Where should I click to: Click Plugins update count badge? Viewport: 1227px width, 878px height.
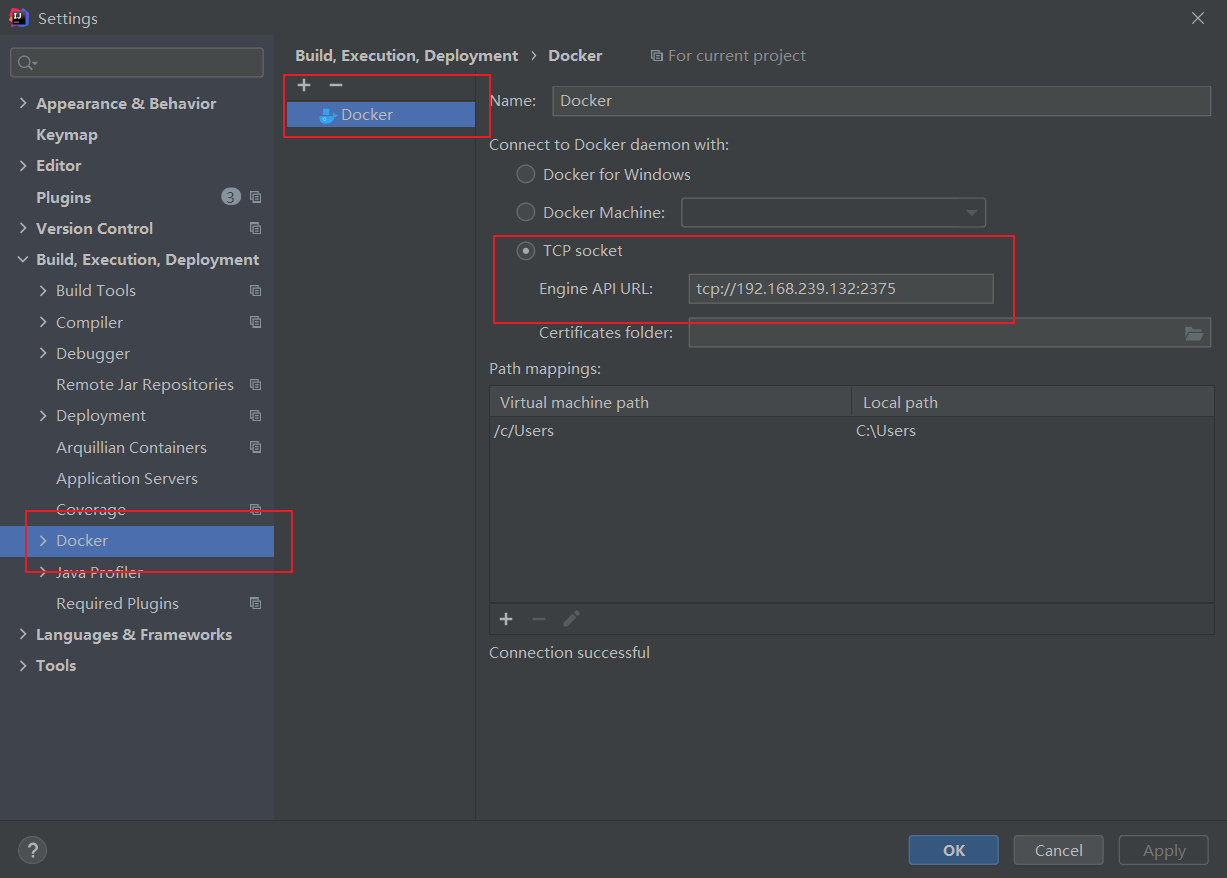pos(231,197)
